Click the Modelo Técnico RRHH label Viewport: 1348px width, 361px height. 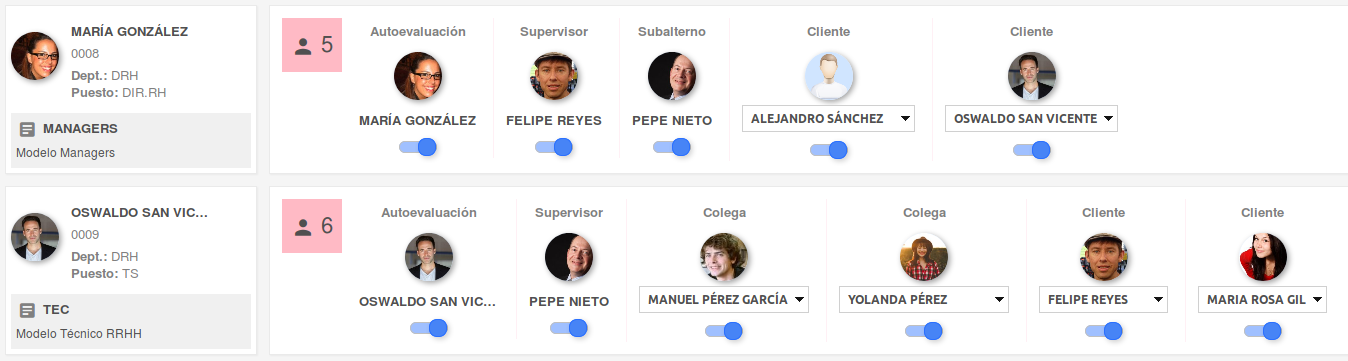(x=79, y=334)
